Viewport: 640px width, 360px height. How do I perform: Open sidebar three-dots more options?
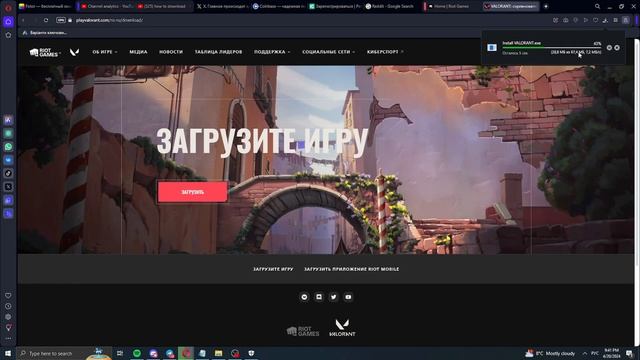pyautogui.click(x=8, y=338)
